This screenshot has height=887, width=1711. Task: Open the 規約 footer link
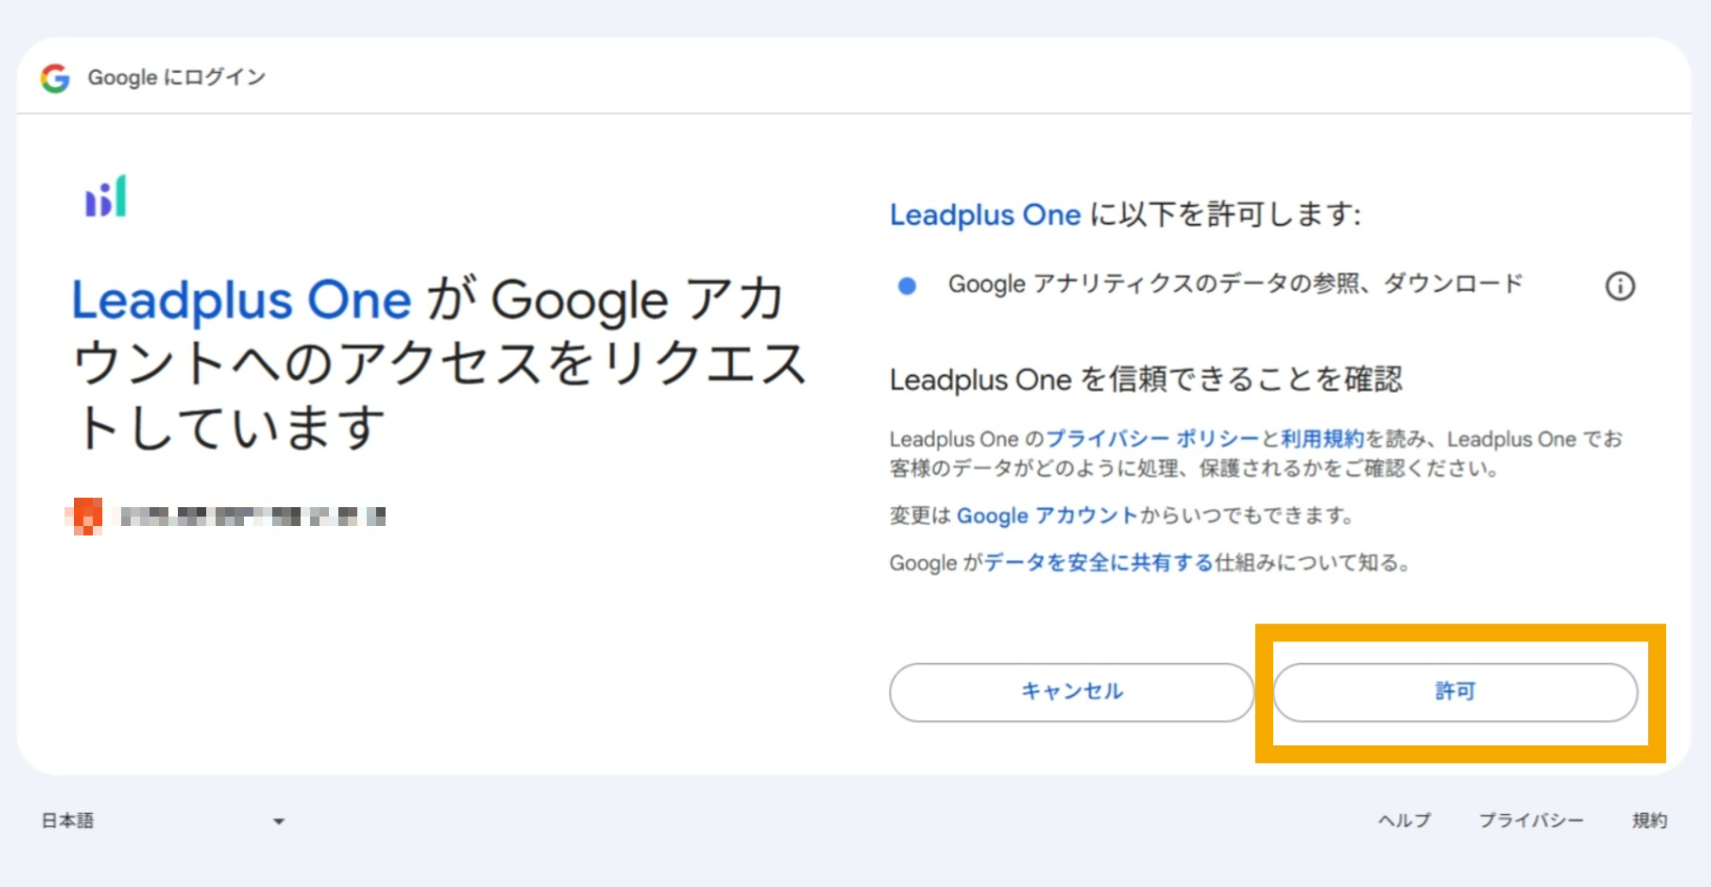click(1649, 821)
